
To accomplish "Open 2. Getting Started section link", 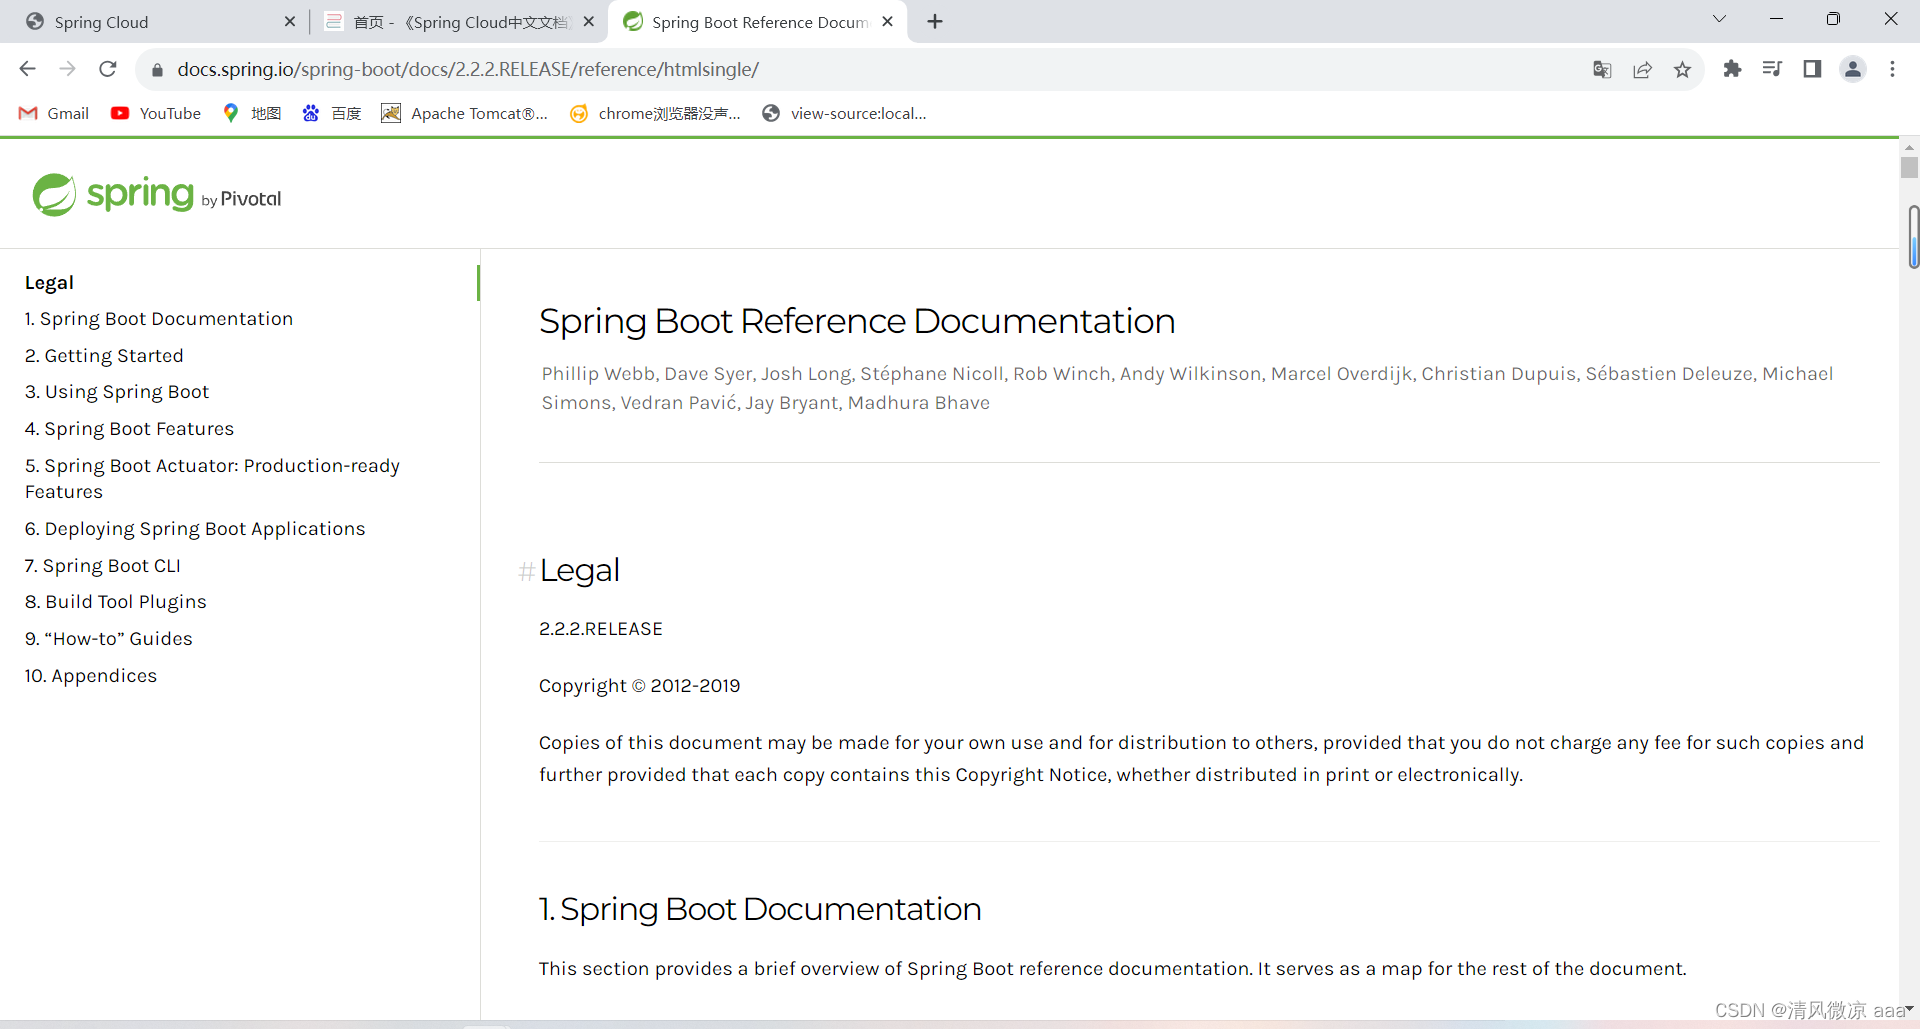I will point(104,355).
